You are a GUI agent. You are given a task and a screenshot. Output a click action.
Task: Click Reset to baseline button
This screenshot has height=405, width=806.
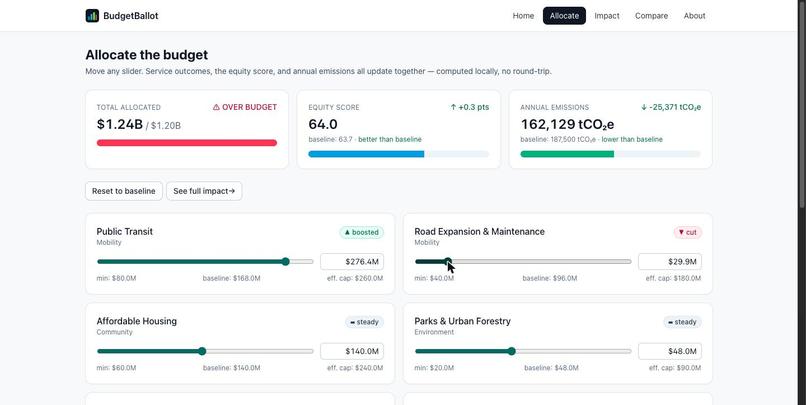(123, 191)
